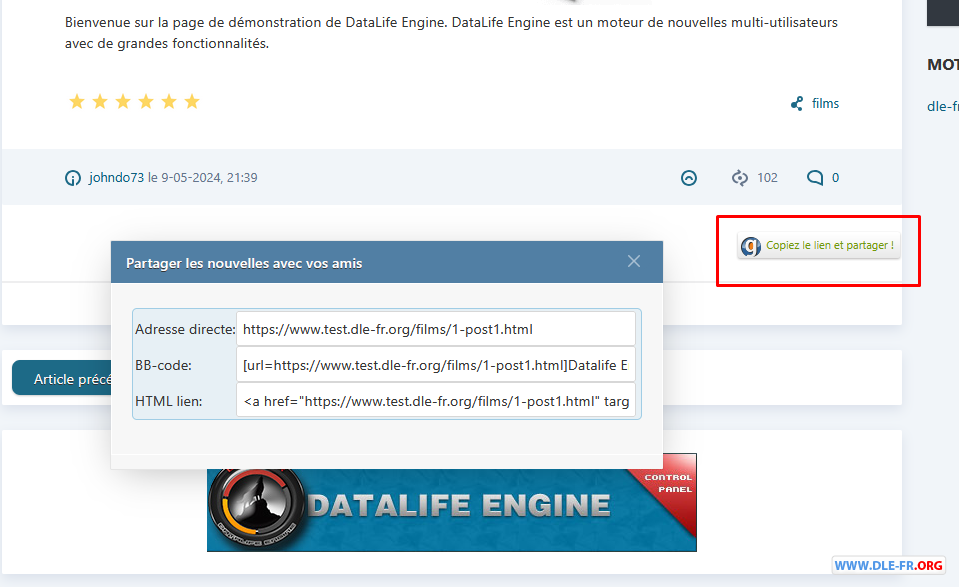This screenshot has height=587, width=959.
Task: Click the BB-code: label
Action: point(163,365)
